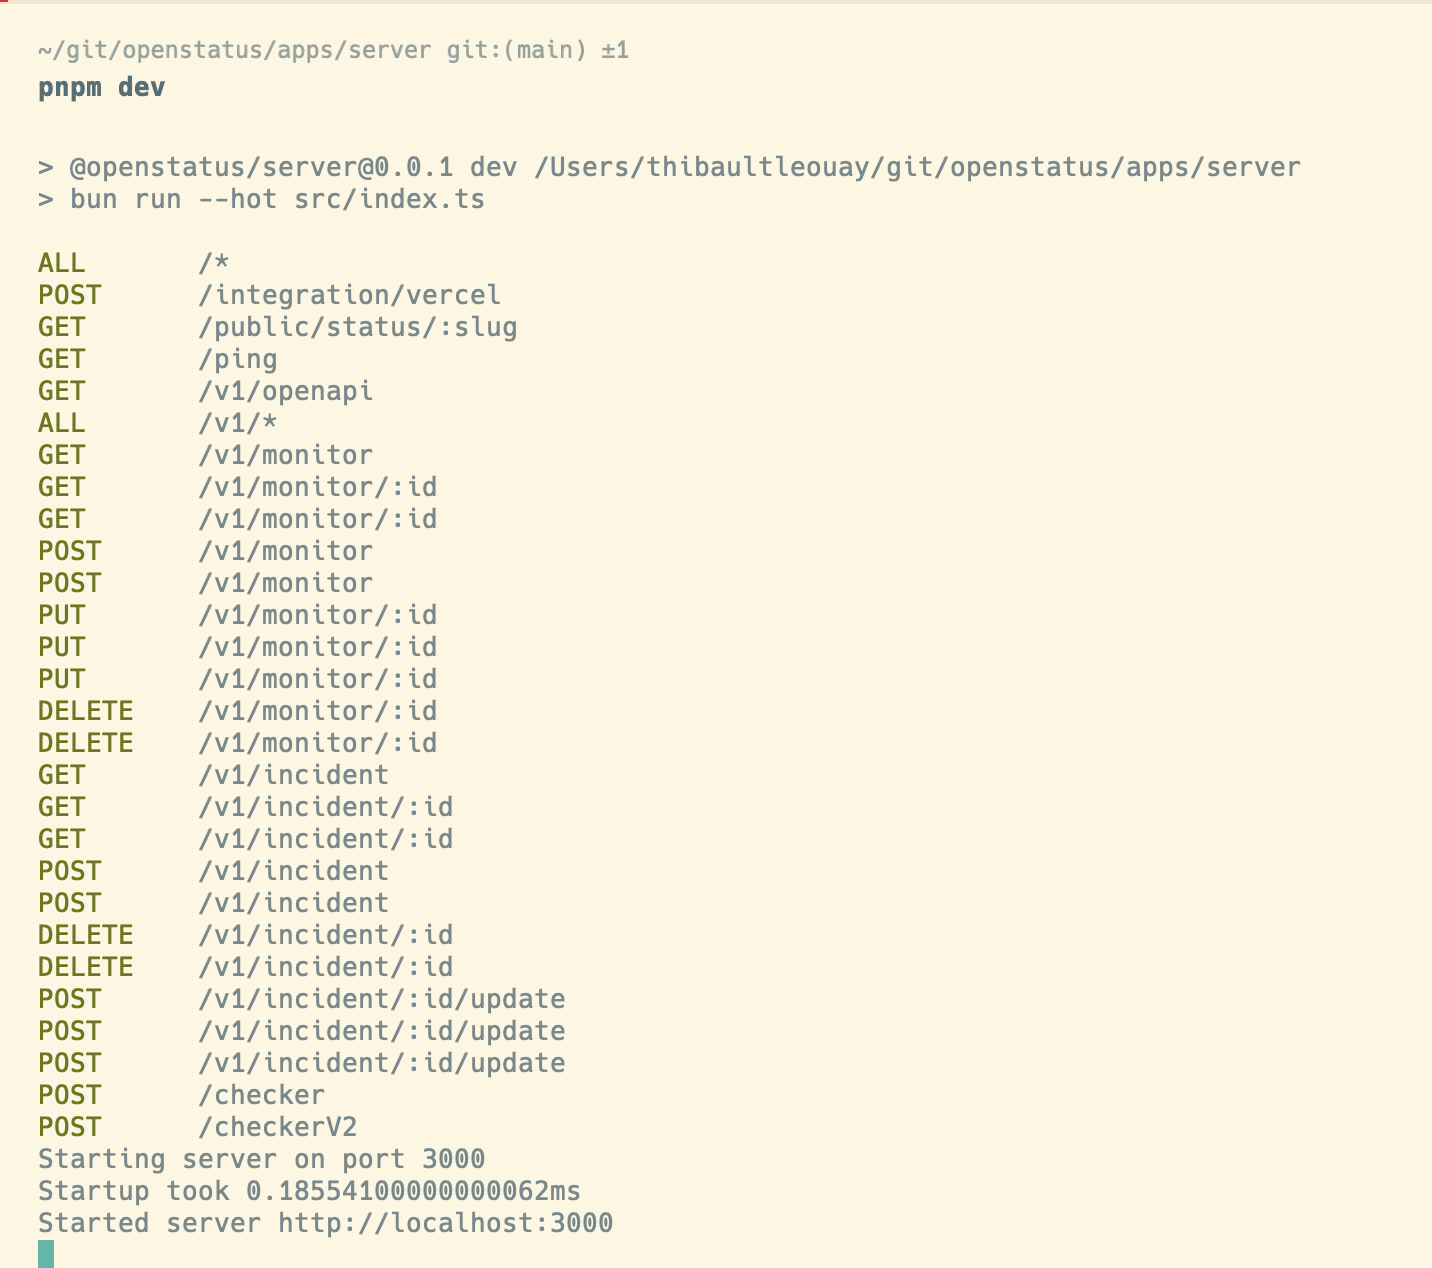Click the /v1/openapi route path
1432x1268 pixels.
(285, 391)
